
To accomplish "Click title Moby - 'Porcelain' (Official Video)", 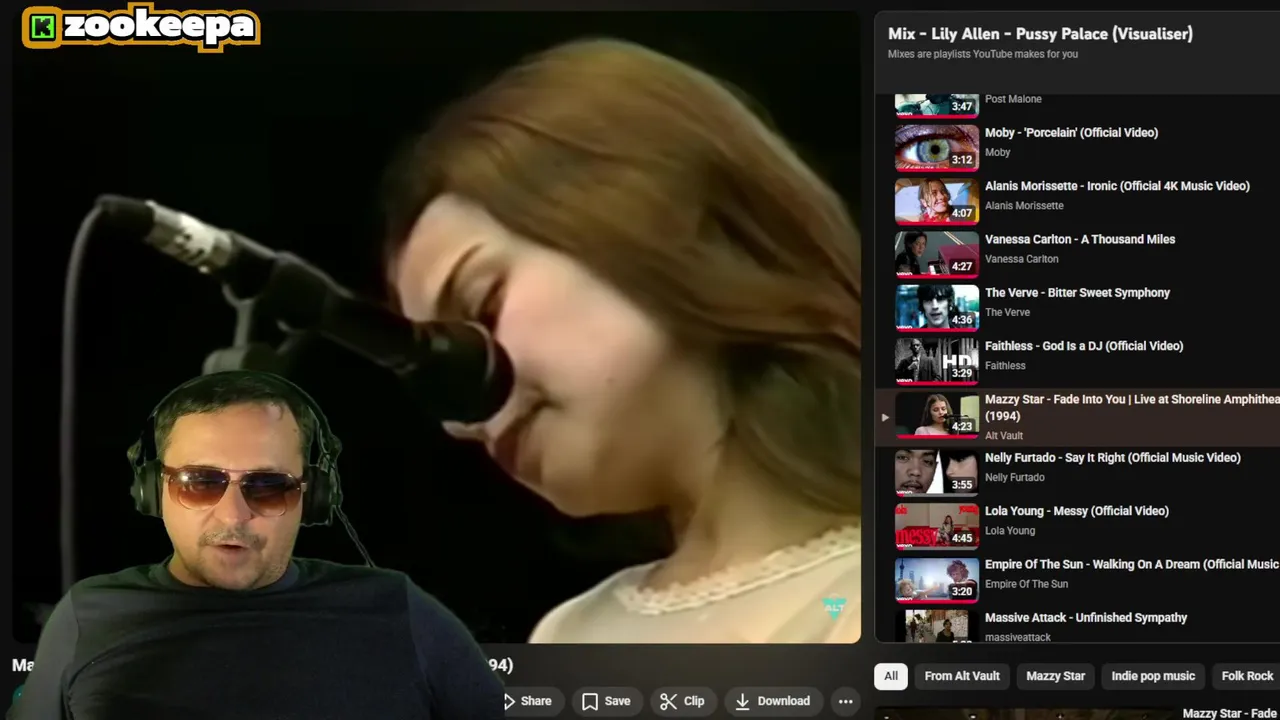I will pos(1071,132).
